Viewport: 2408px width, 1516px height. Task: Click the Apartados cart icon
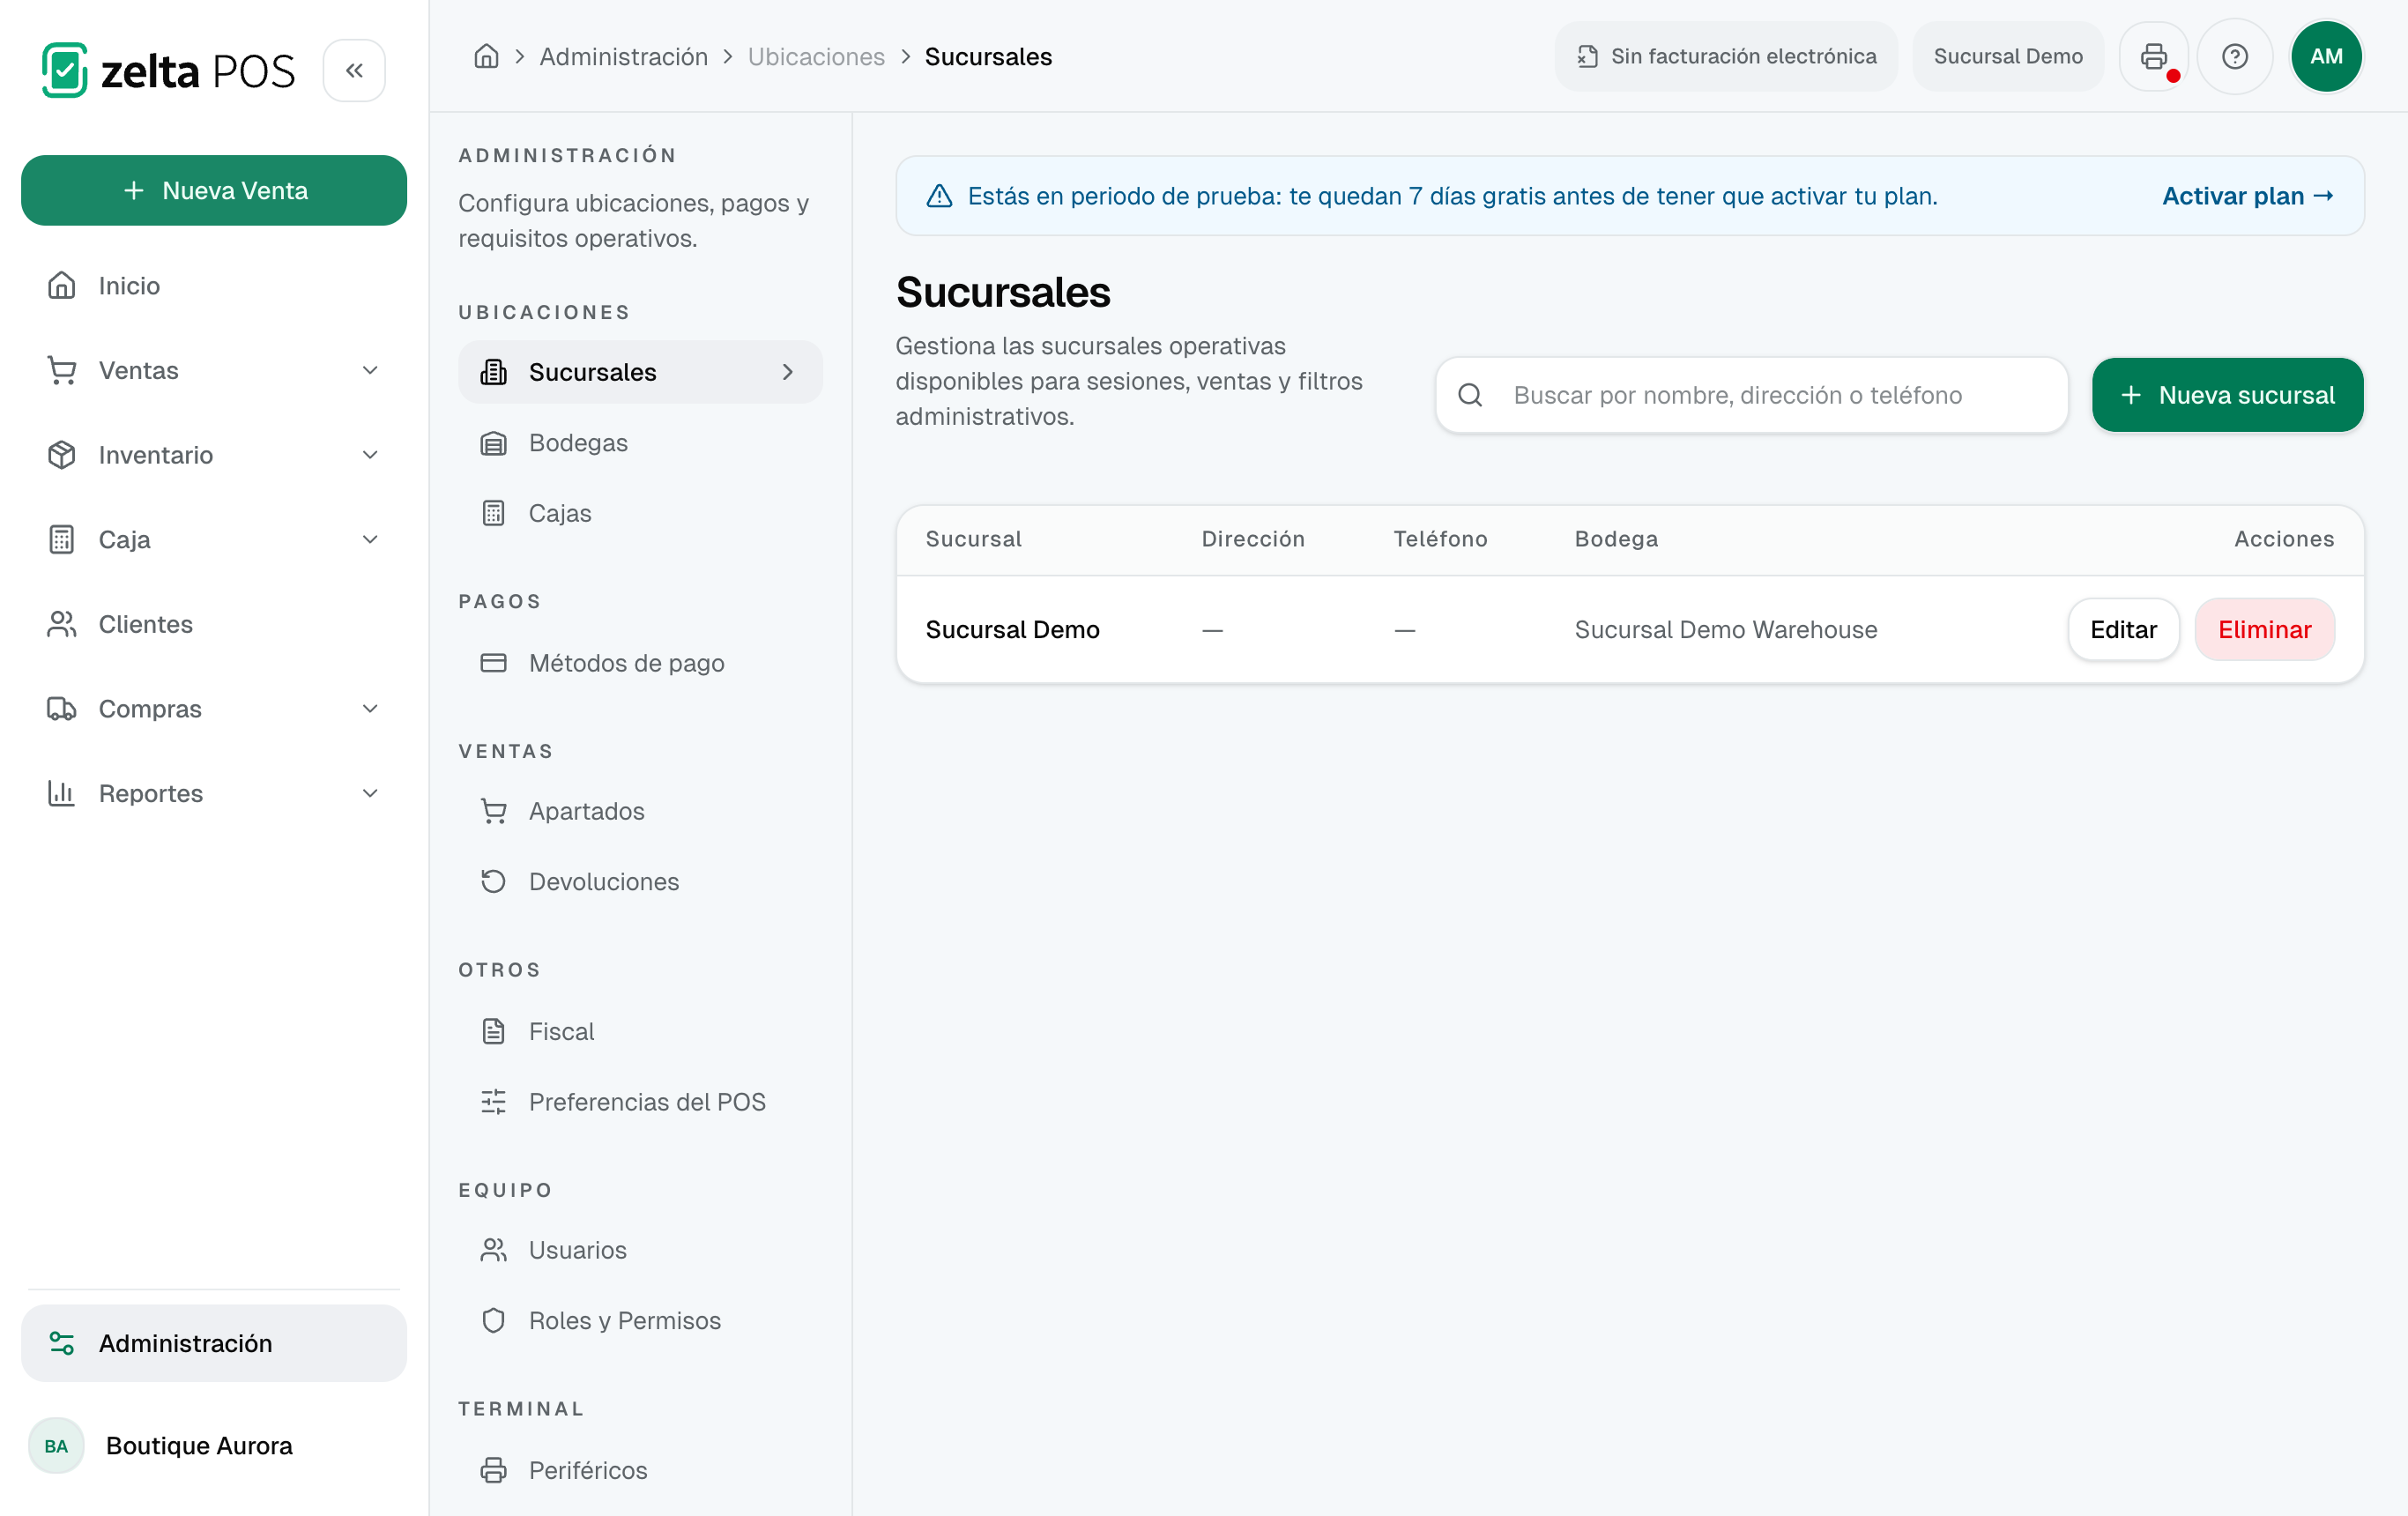point(494,811)
